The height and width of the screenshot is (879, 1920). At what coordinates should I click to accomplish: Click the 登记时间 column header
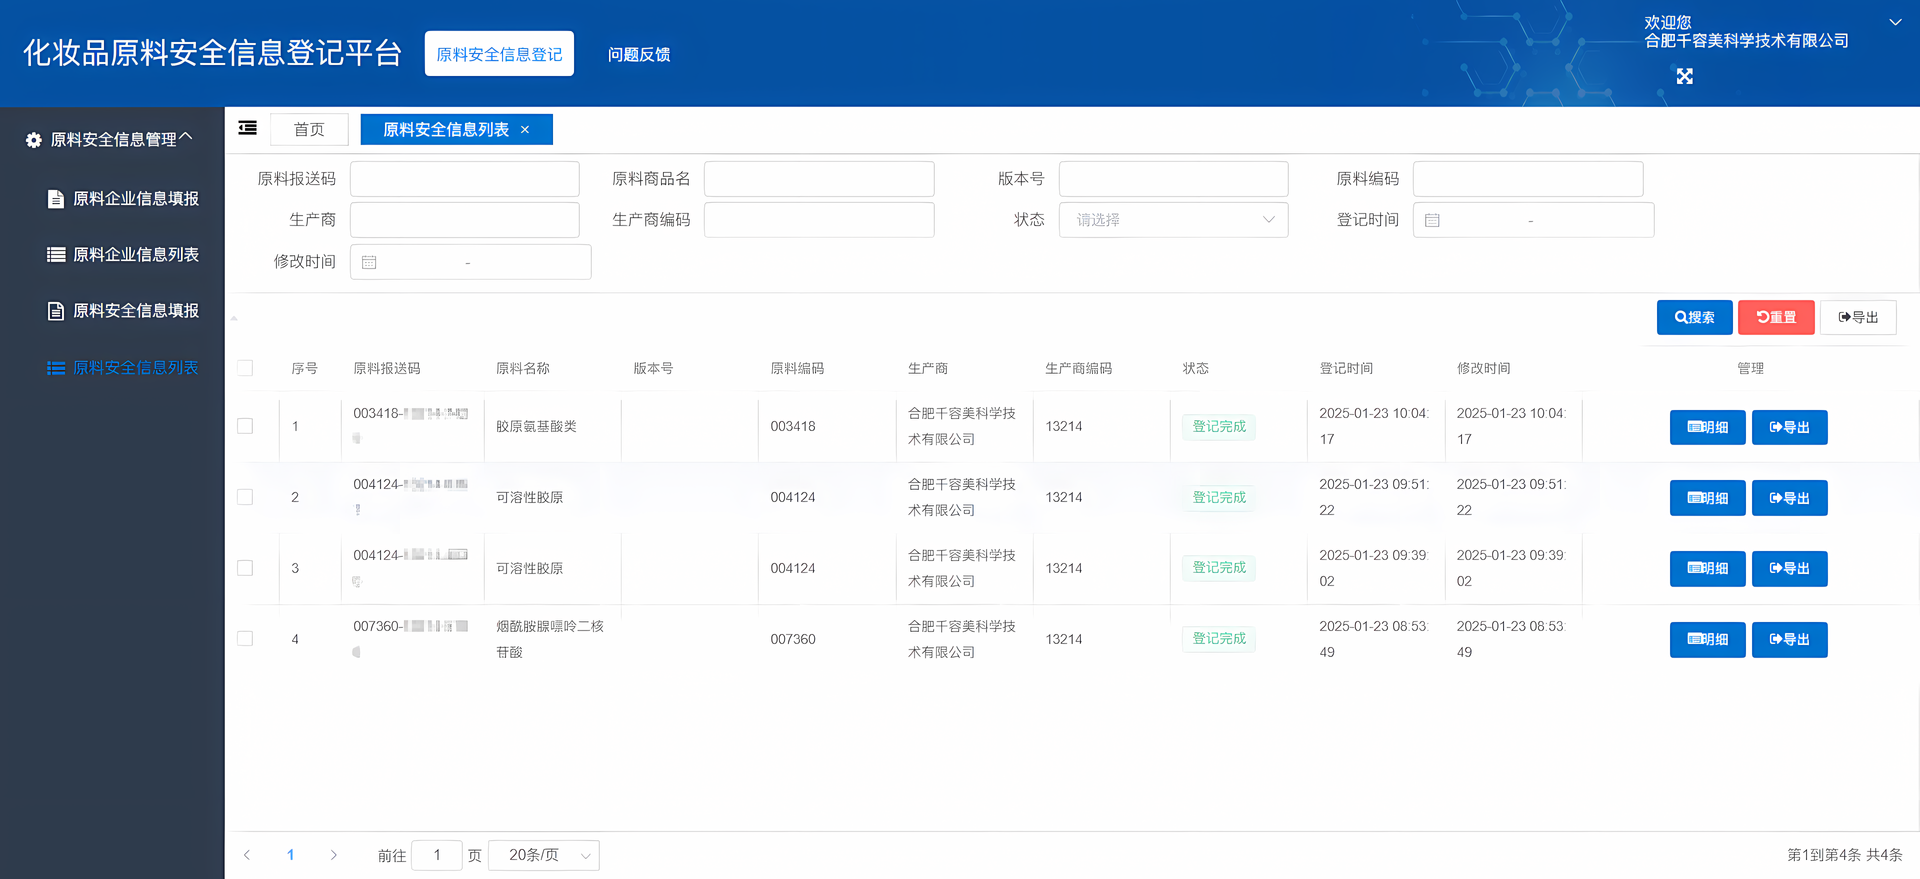[1346, 368]
